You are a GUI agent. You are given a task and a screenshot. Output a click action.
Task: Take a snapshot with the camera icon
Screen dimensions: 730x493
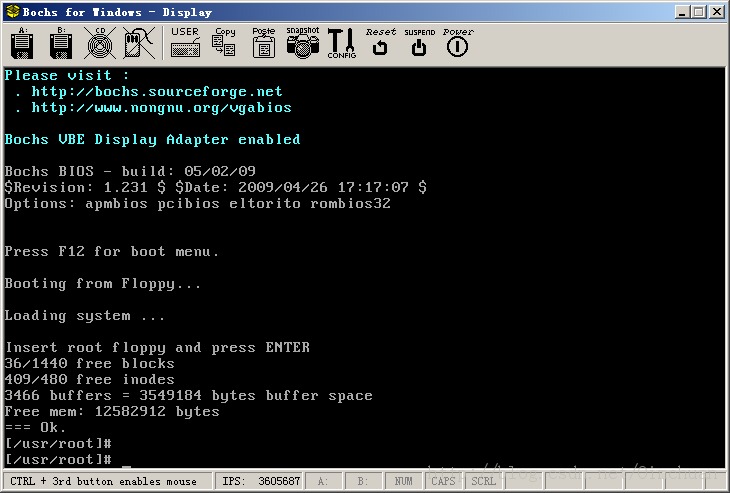tap(302, 44)
